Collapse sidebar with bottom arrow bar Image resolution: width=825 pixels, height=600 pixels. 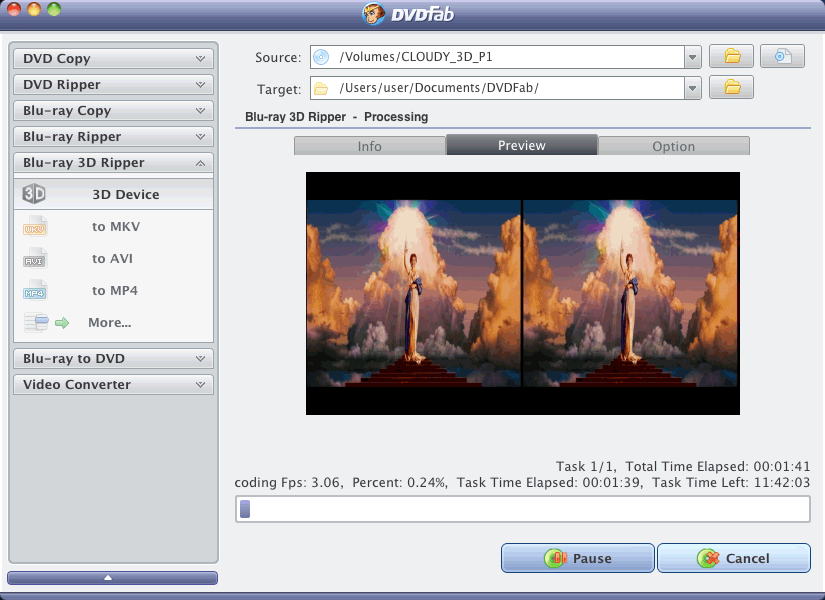(113, 578)
